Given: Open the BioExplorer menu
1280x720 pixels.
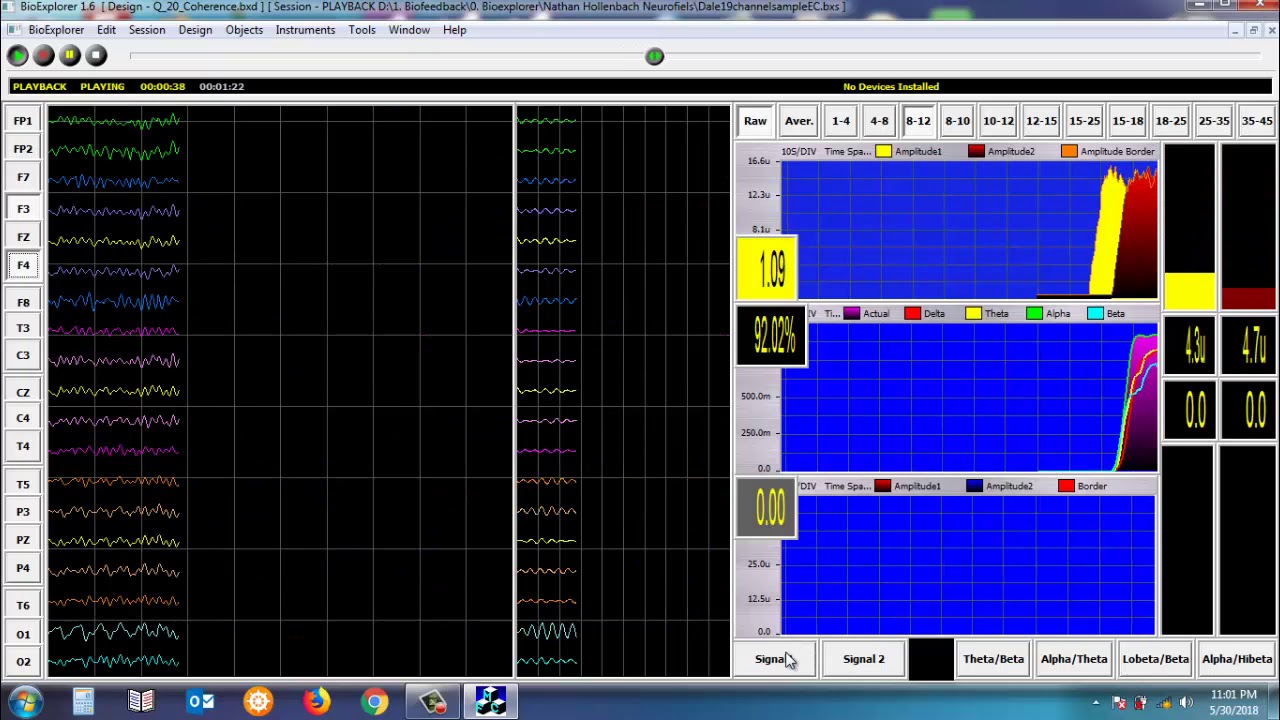Looking at the screenshot, I should coord(56,30).
